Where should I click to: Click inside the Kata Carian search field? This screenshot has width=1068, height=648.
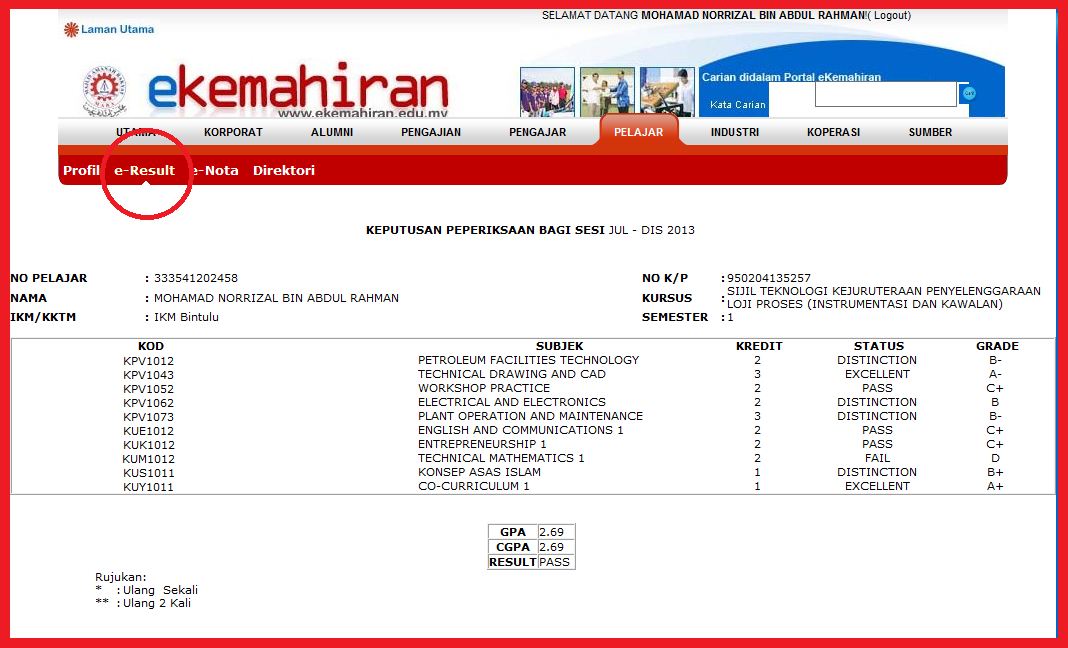pos(886,94)
